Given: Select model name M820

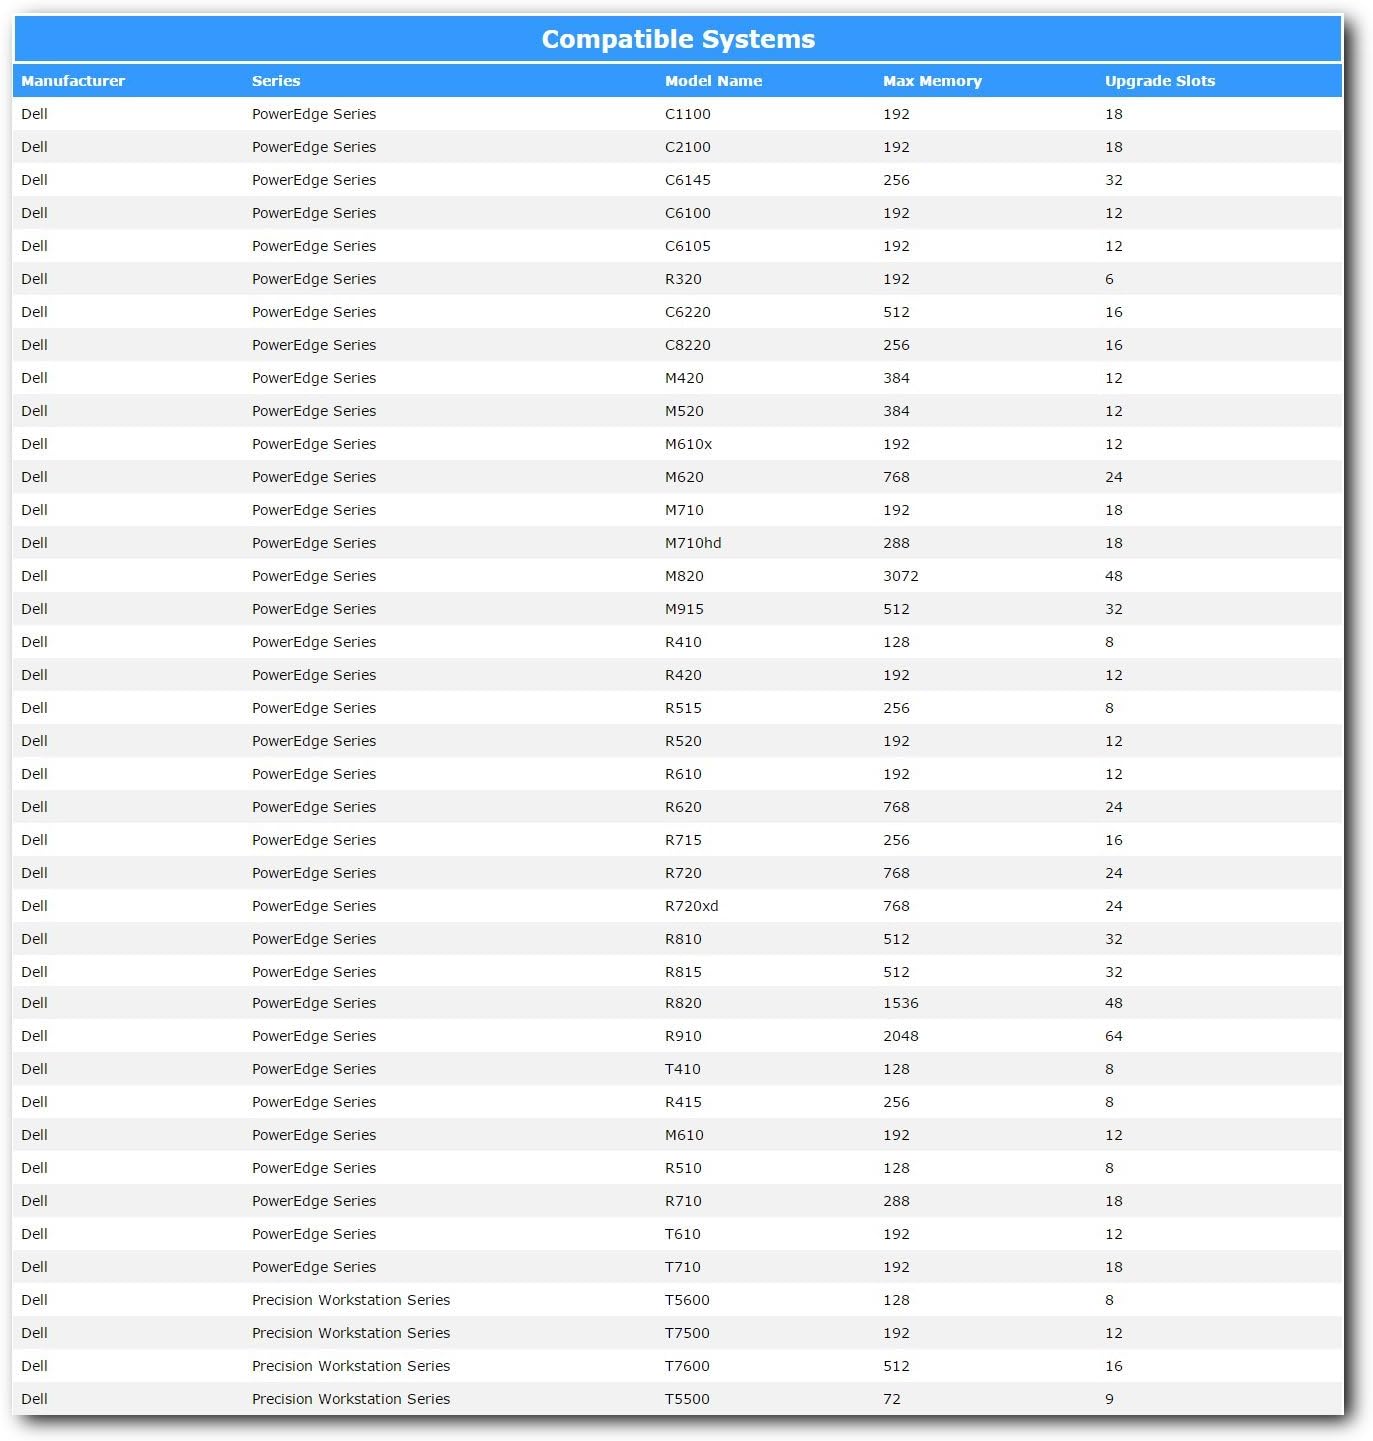Looking at the screenshot, I should 684,576.
